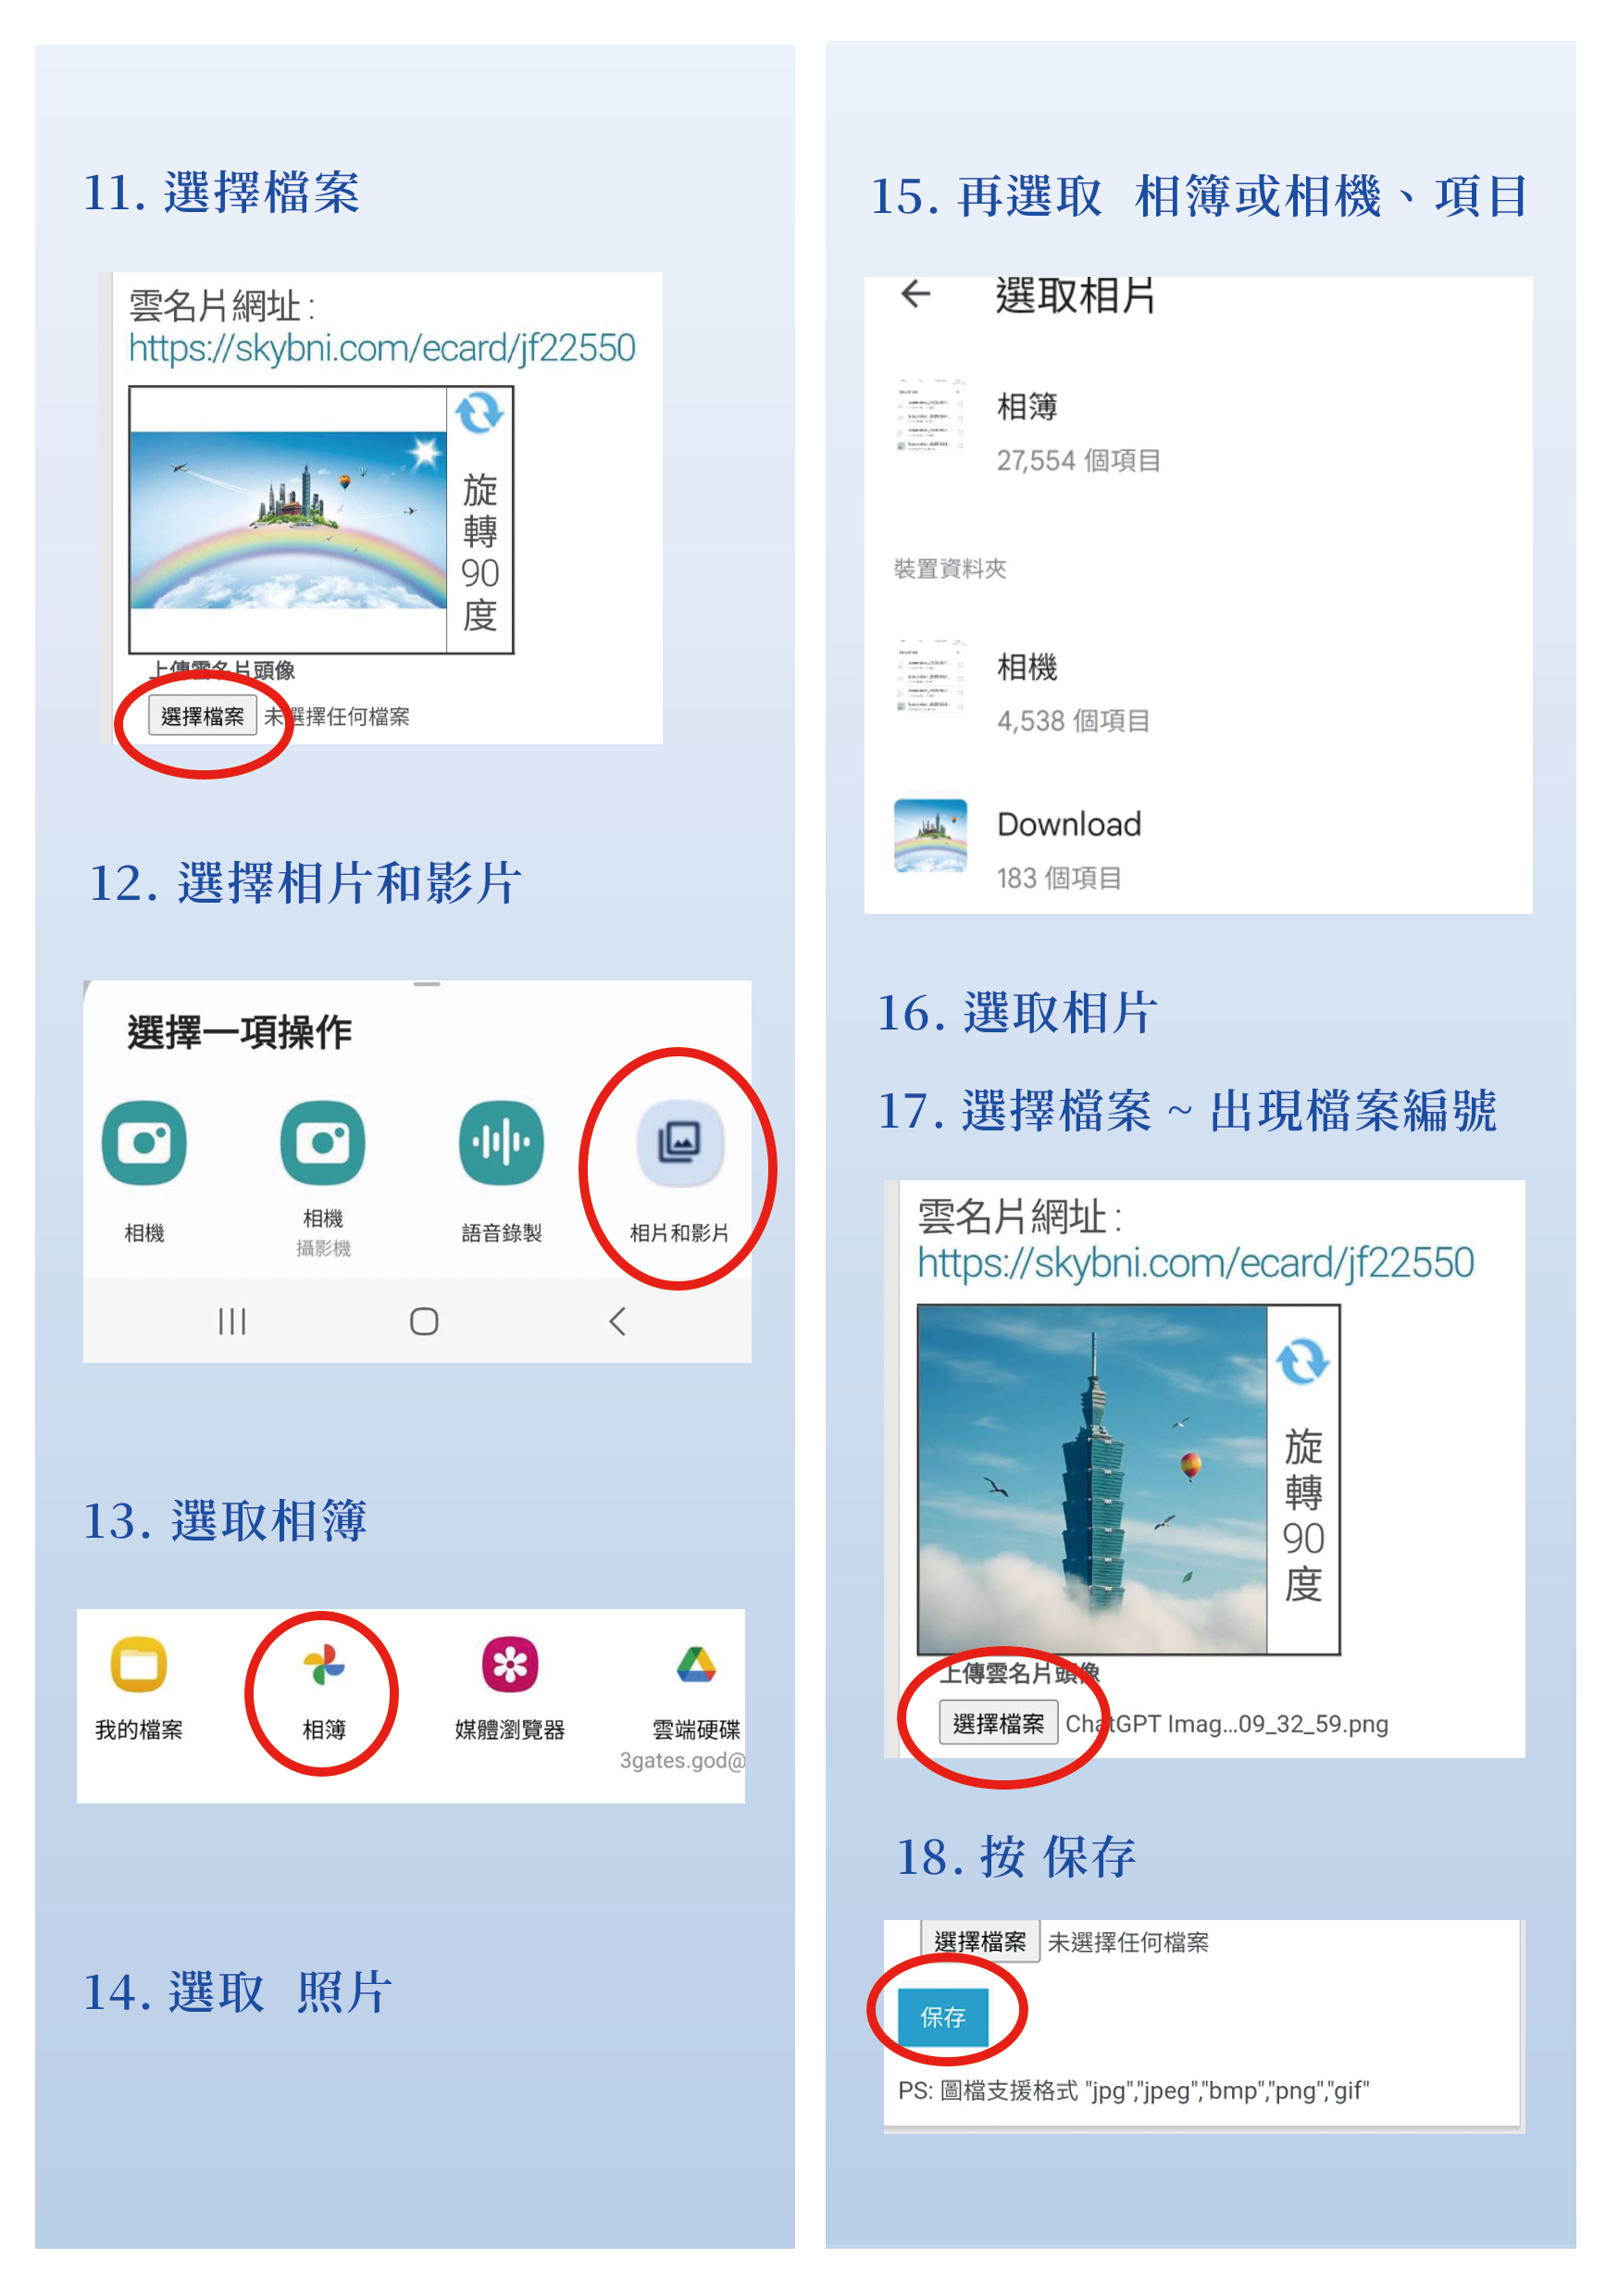The width and height of the screenshot is (1618, 2296).
Task: Select the 相簿 Google Photos icon
Action: [x=324, y=1664]
